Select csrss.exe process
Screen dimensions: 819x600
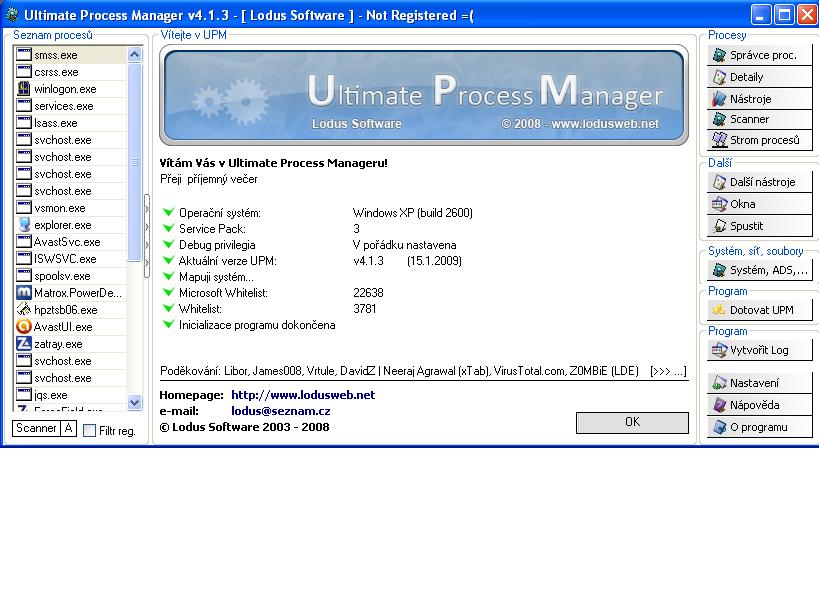click(71, 72)
